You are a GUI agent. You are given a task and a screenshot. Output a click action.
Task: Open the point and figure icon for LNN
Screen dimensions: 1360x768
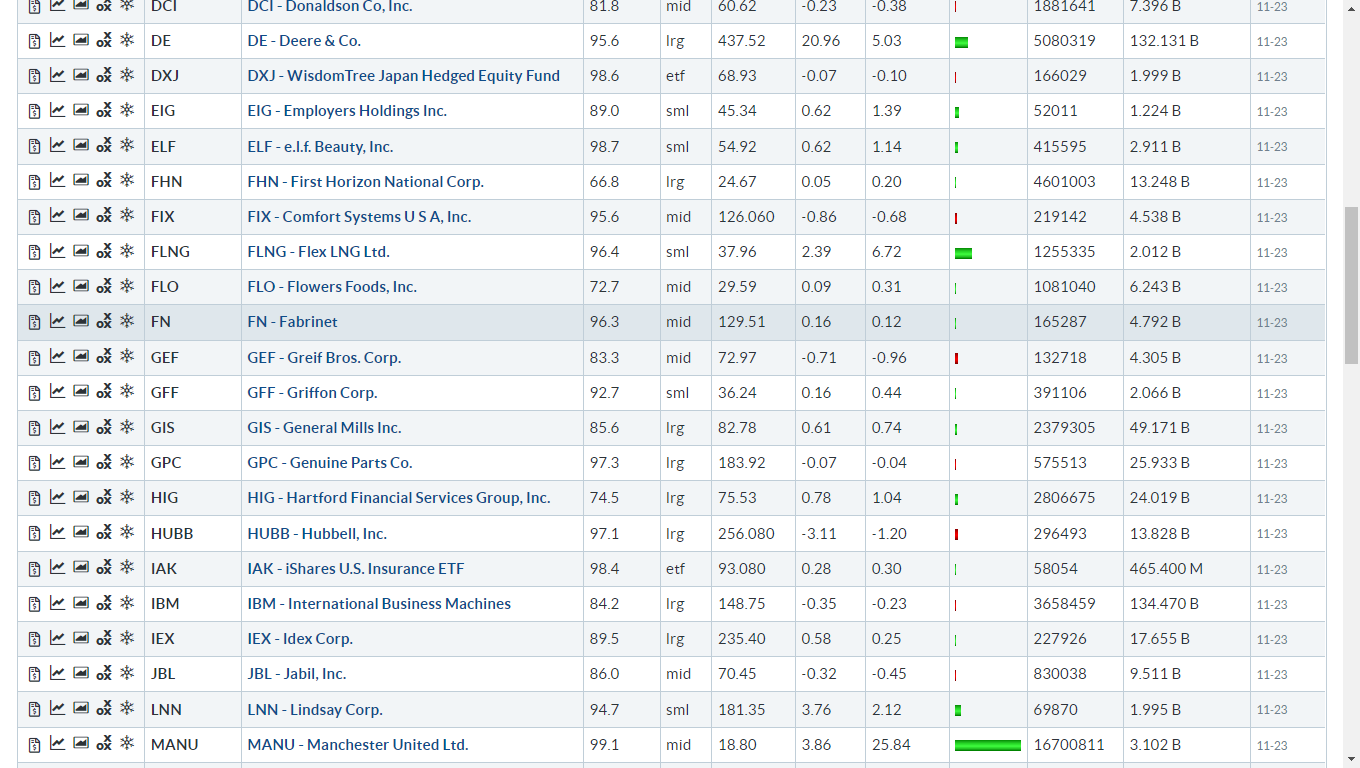click(x=104, y=709)
